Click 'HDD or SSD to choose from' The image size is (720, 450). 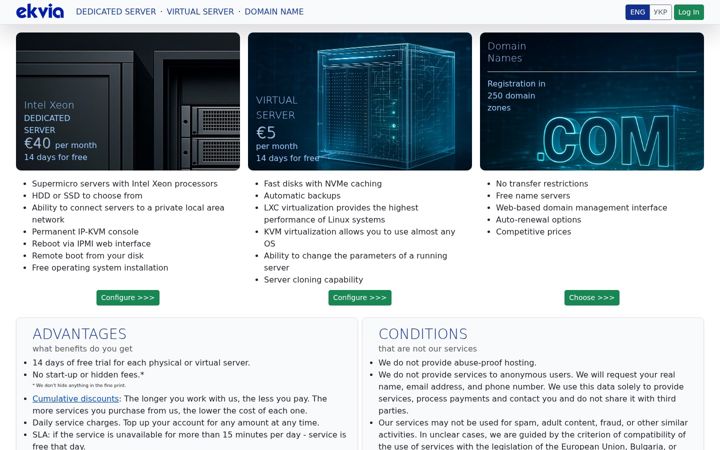87,196
